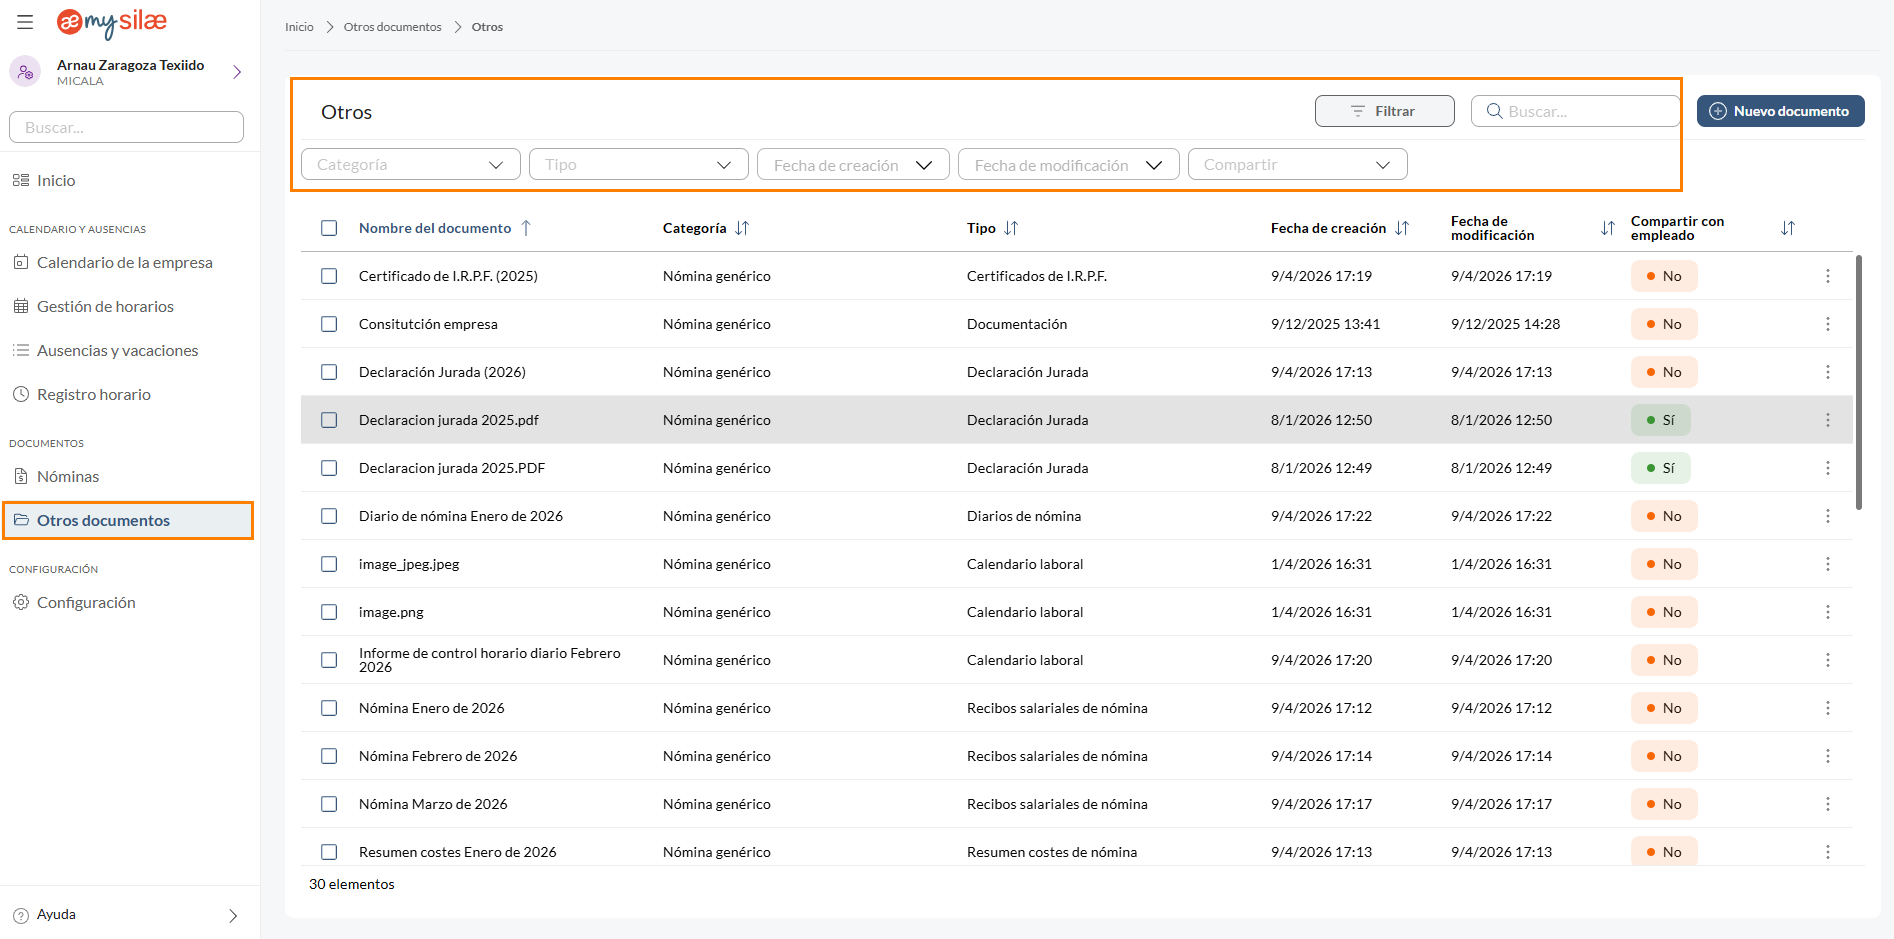Open three-dot menu for image.png row
This screenshot has width=1894, height=939.
pyautogui.click(x=1827, y=612)
